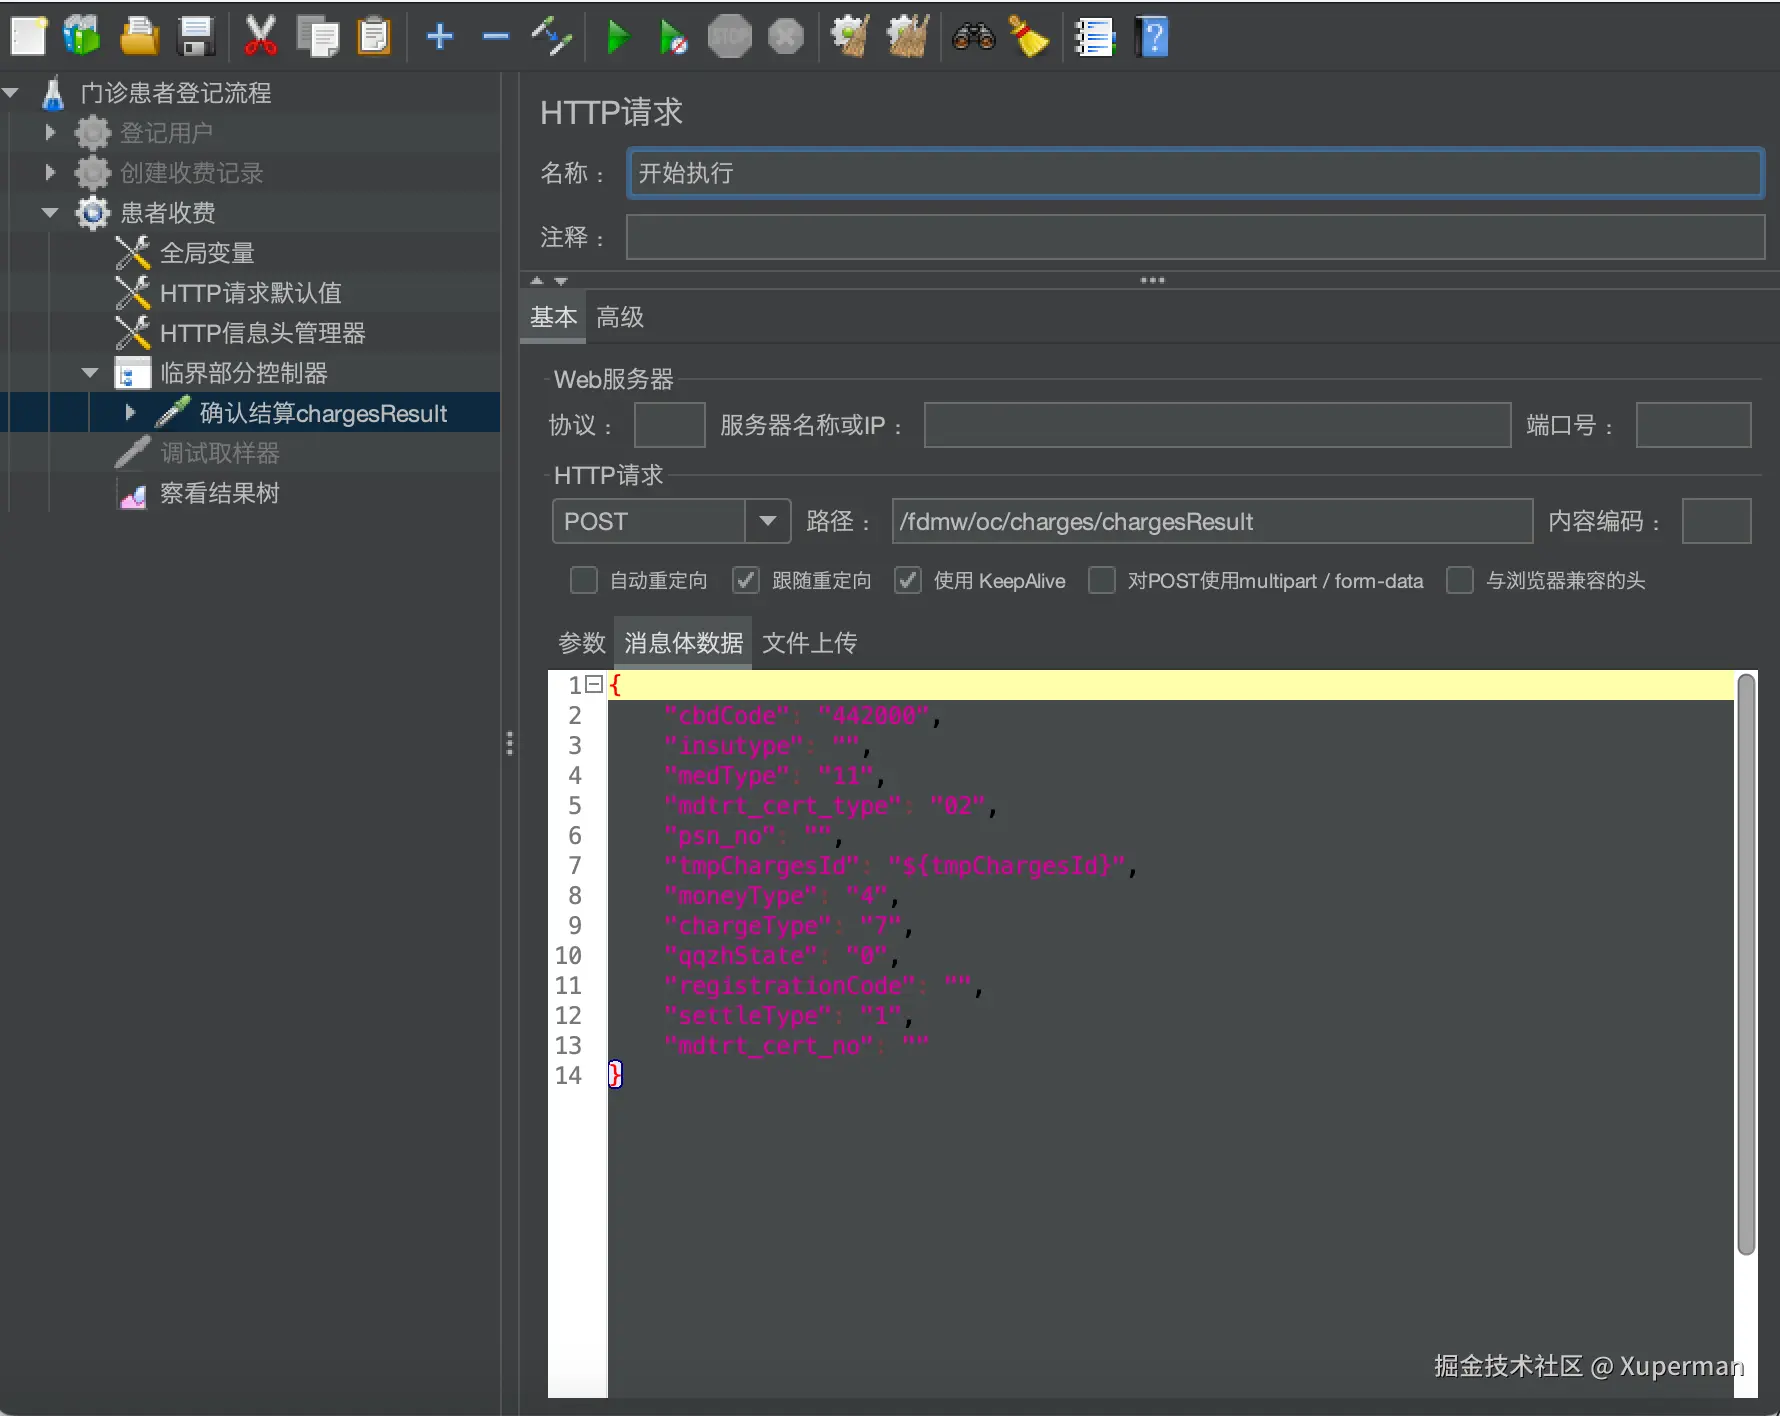Select HTTP信息头管理器 in the tree

coord(263,333)
